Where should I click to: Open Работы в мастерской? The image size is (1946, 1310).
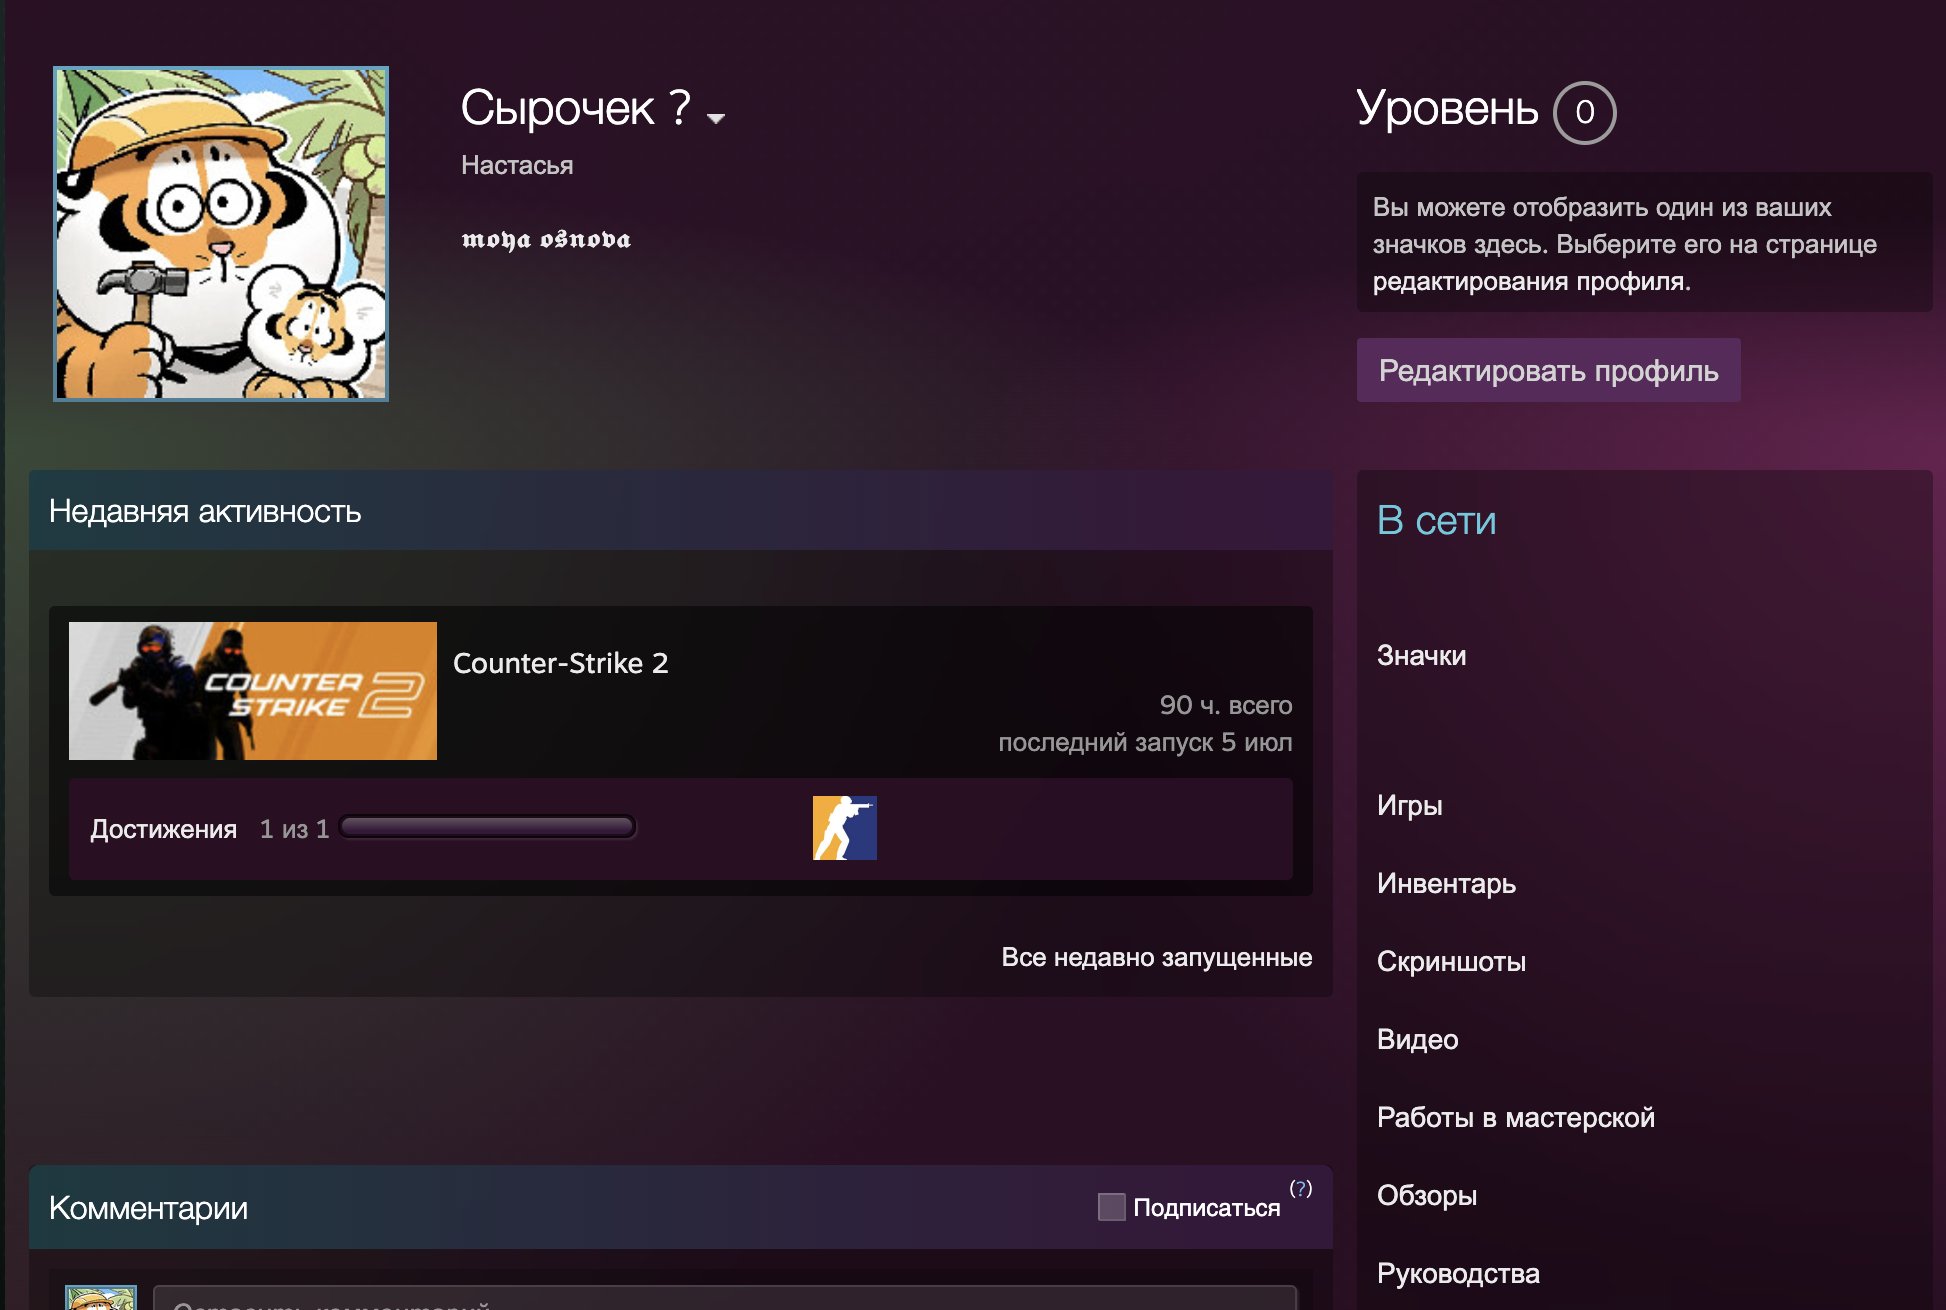click(x=1515, y=1117)
